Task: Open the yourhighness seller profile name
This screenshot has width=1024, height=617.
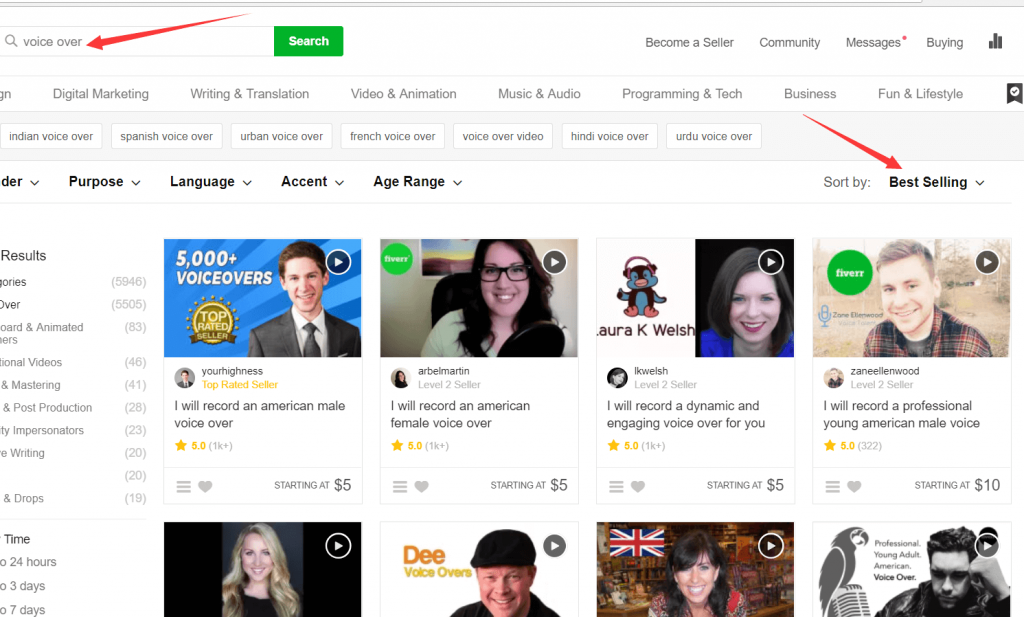Action: 232,371
